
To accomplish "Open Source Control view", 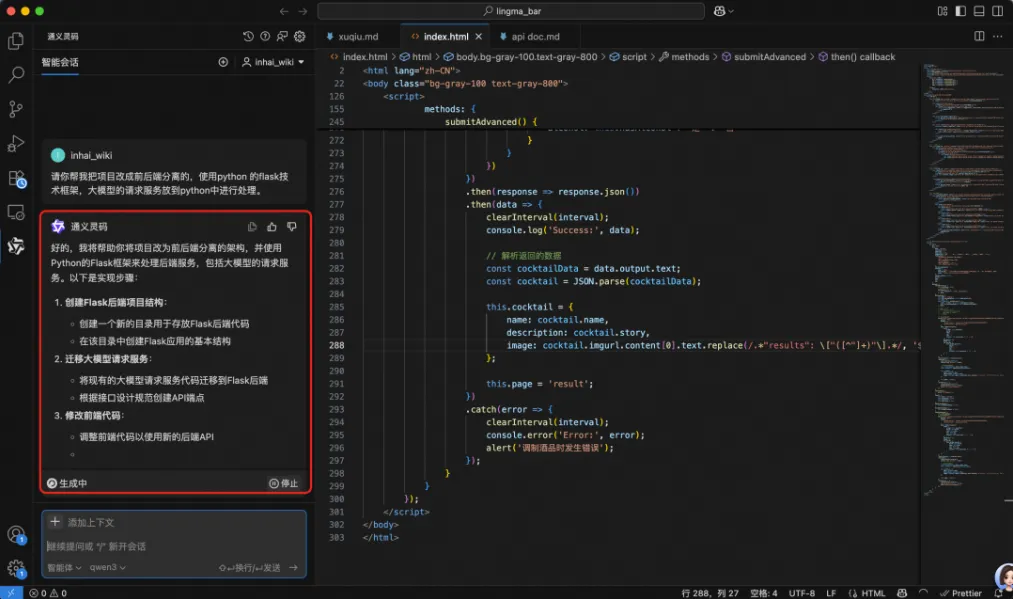I will coord(16,109).
